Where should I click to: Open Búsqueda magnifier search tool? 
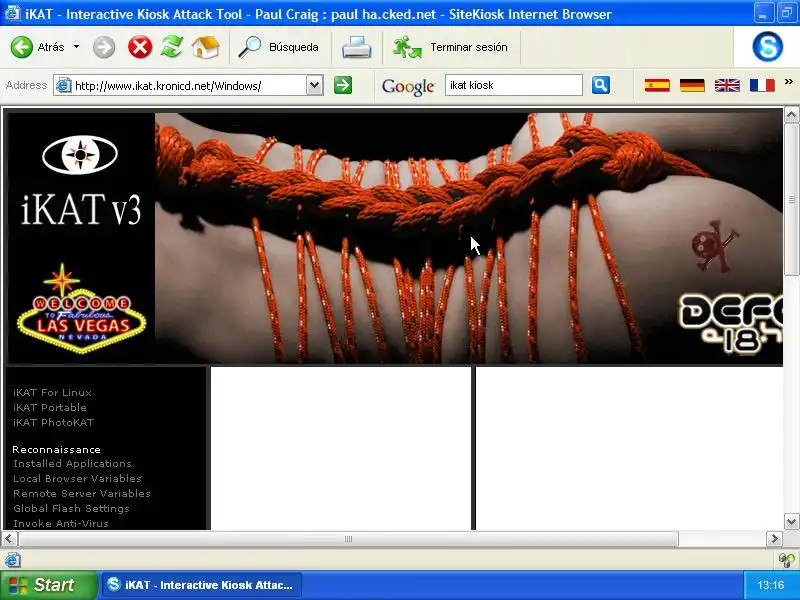pos(279,47)
